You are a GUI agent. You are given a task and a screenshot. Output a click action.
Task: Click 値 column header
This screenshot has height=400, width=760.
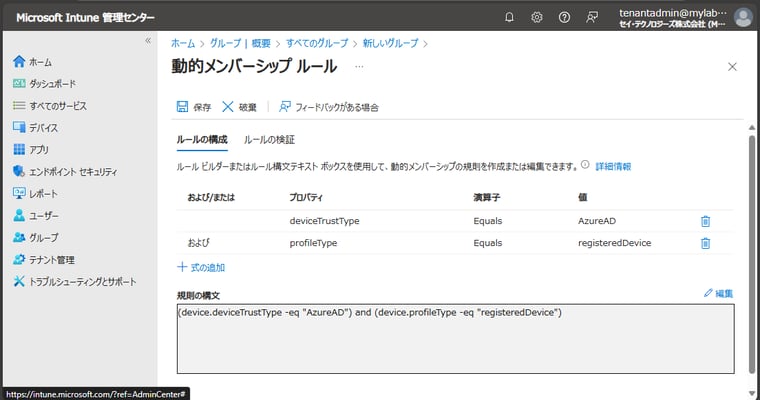pos(583,197)
